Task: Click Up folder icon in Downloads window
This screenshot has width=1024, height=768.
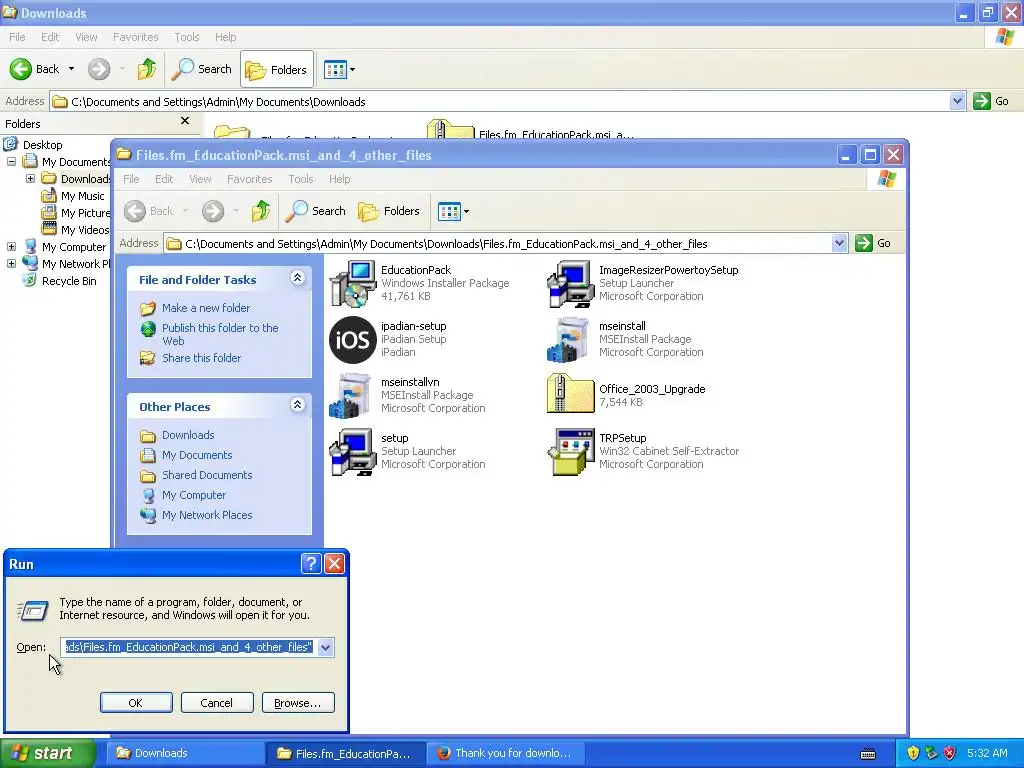Action: pos(147,69)
